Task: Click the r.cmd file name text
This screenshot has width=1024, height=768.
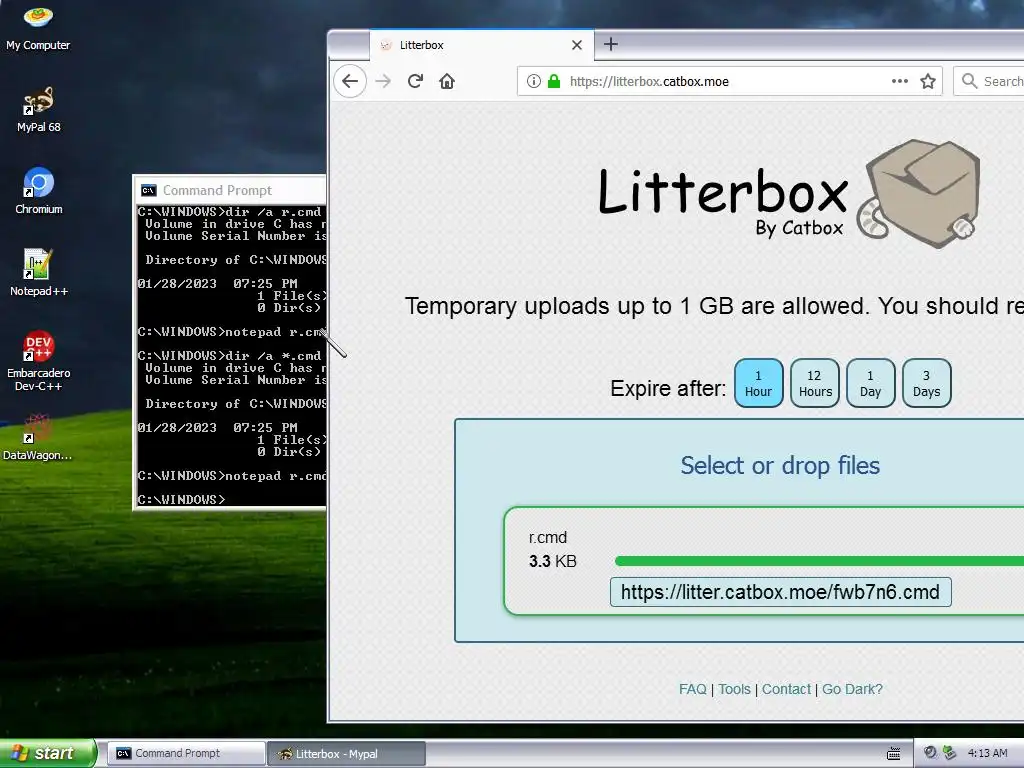Action: pos(548,537)
